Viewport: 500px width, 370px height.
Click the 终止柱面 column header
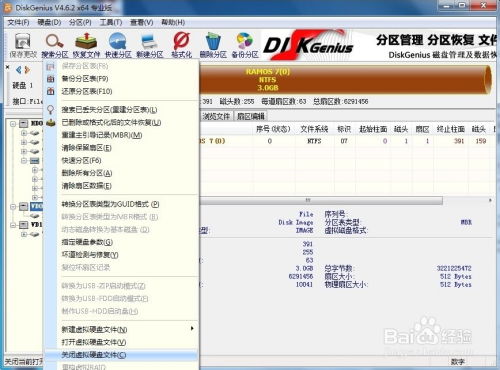(x=451, y=129)
